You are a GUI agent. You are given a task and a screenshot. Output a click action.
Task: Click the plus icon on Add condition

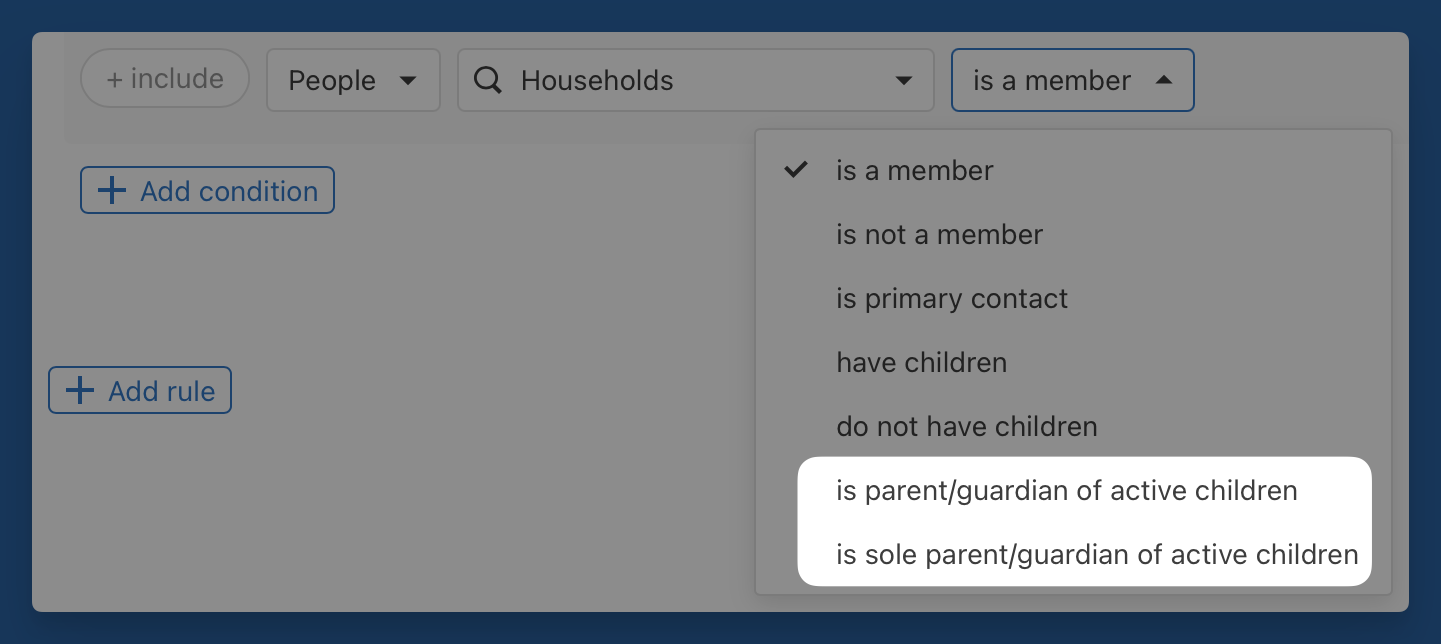111,191
